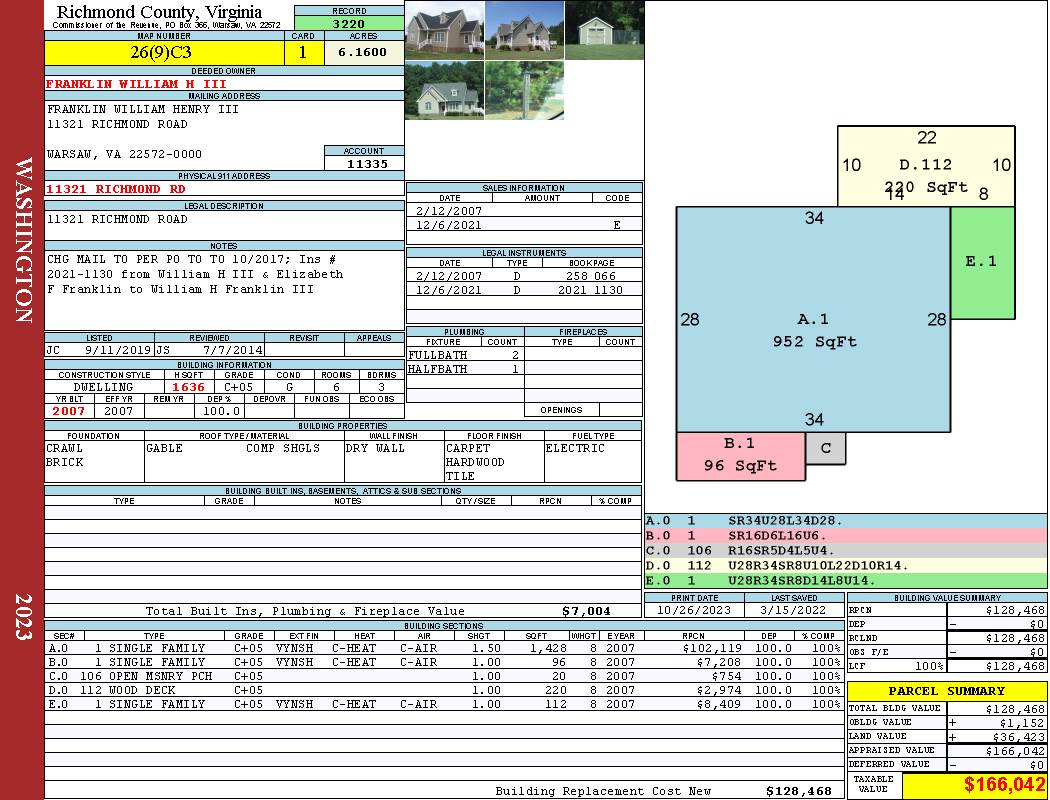The height and width of the screenshot is (800, 1050).
Task: Select listed date 9/11/2019
Action: [118, 349]
